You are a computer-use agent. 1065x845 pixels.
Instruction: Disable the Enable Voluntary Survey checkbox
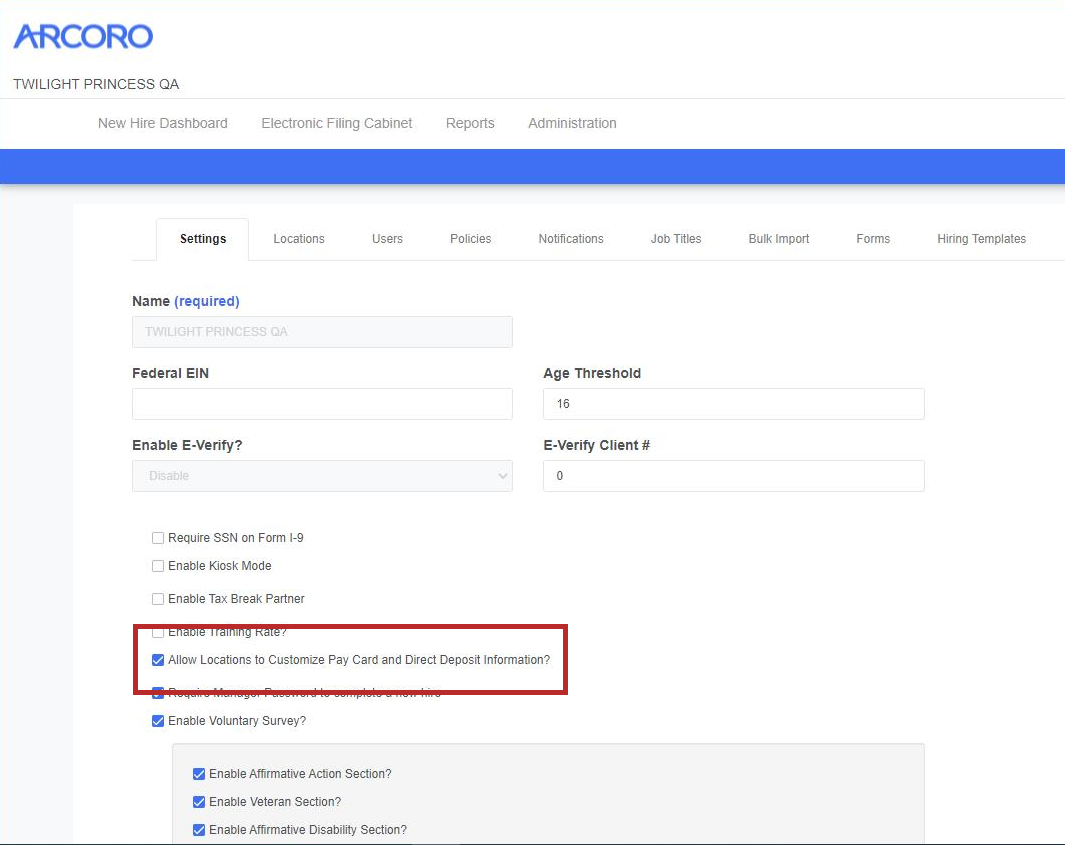(158, 721)
